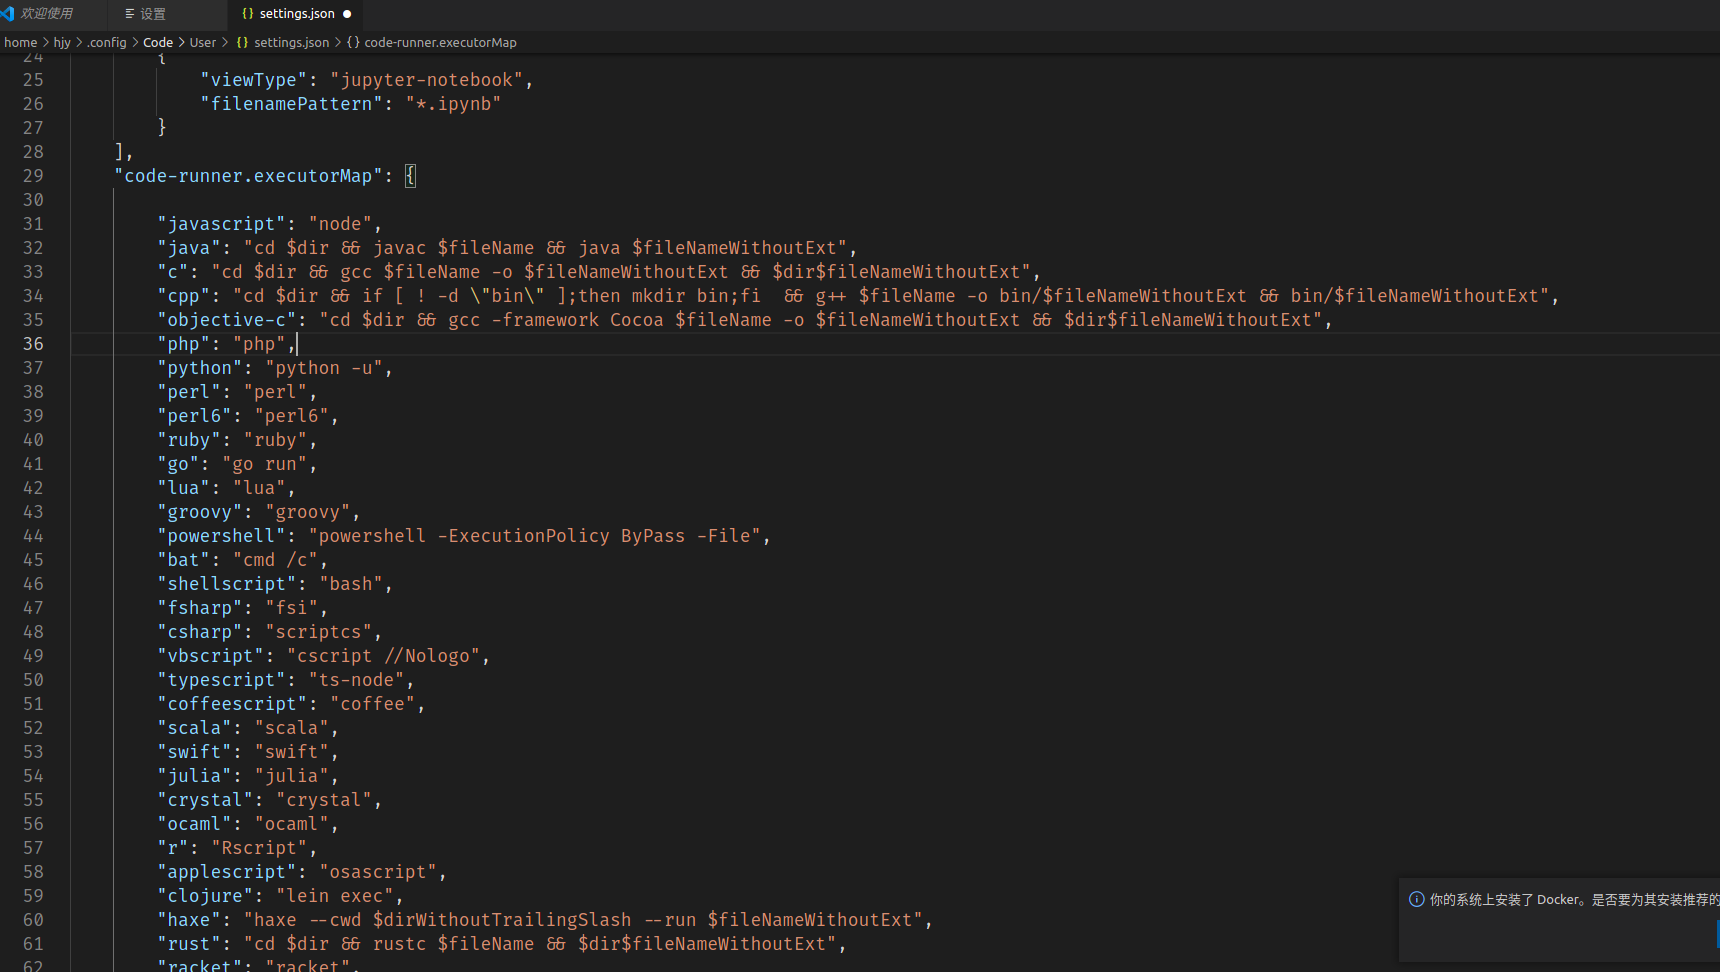Click the "ruby" key
Viewport: 1720px width, 972px height.
click(189, 440)
